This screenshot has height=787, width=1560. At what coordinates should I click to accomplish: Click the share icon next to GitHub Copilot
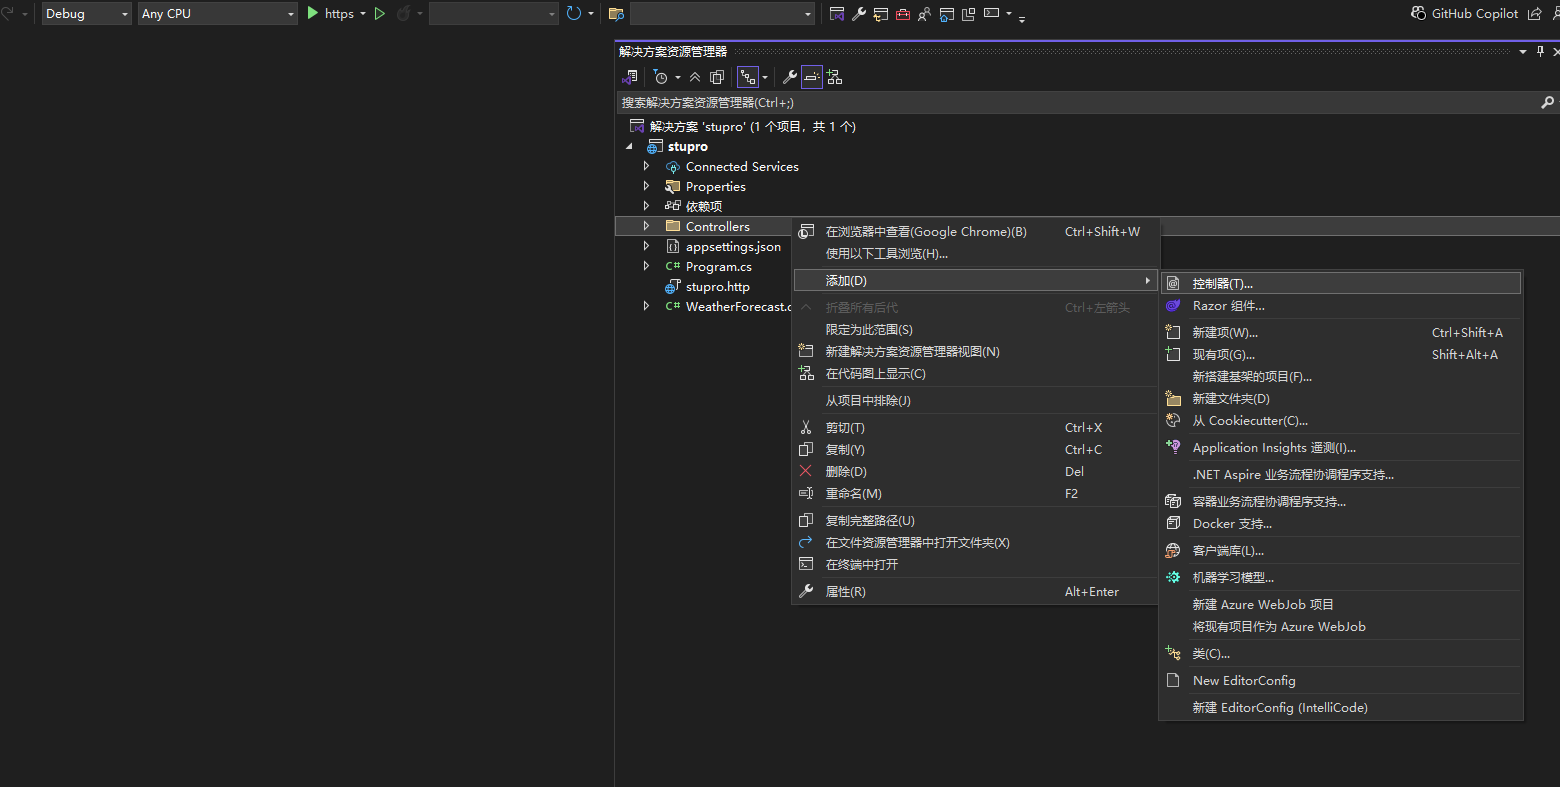(x=1535, y=13)
